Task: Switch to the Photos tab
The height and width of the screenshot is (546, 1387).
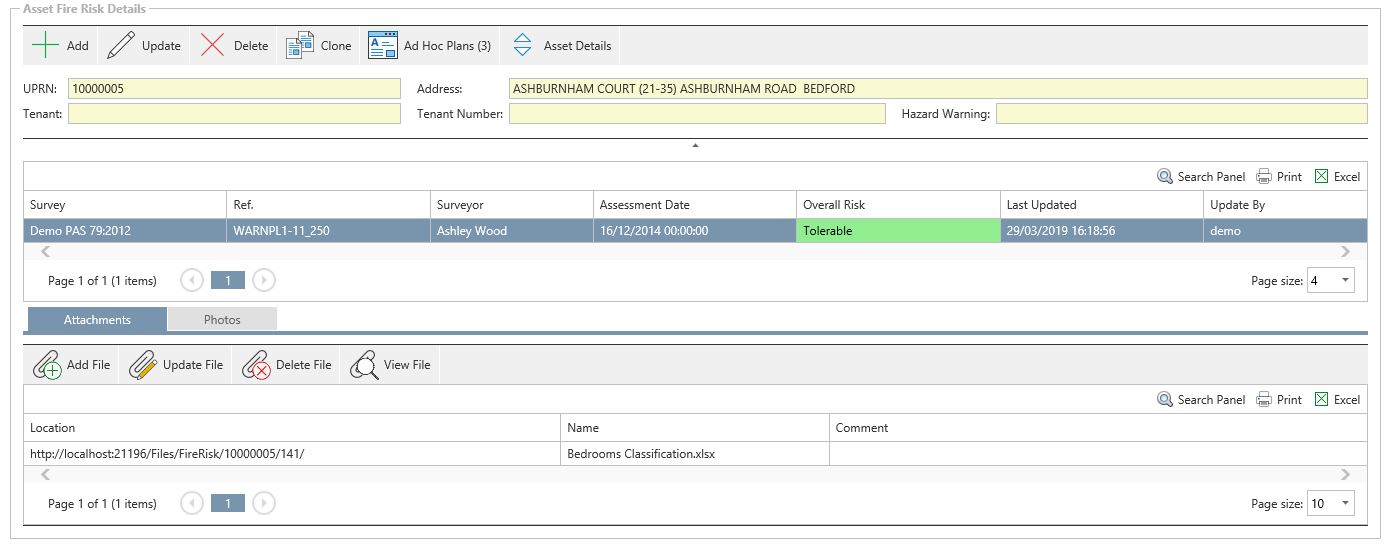Action: [222, 320]
